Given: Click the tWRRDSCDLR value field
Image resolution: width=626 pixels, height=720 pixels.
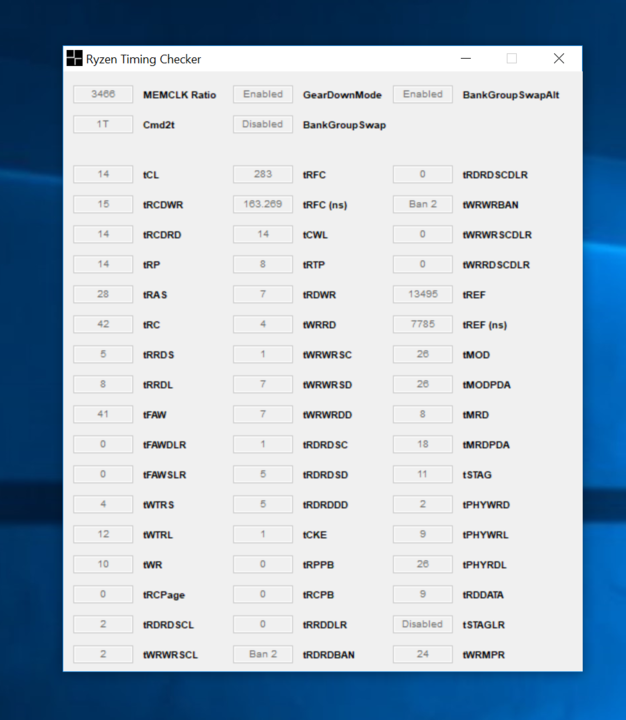Looking at the screenshot, I should tap(423, 264).
